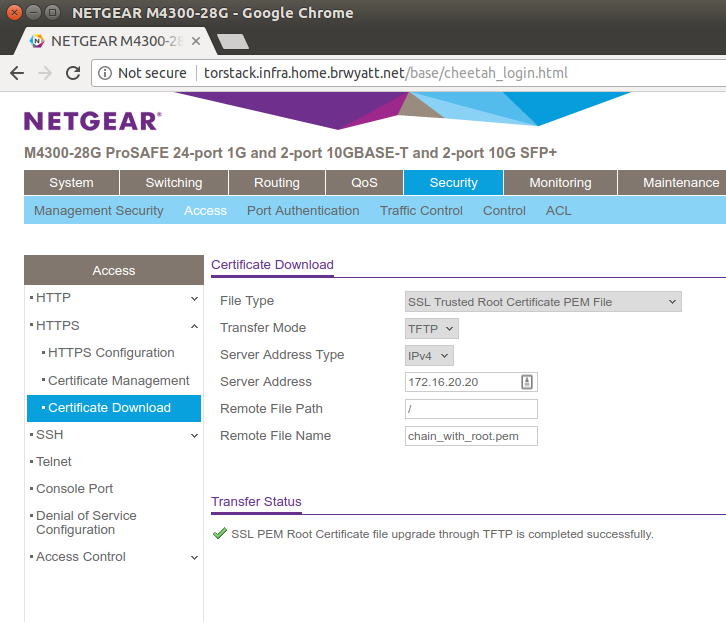Click HTTP in the Access sidebar
The height and width of the screenshot is (622, 726).
(53, 298)
